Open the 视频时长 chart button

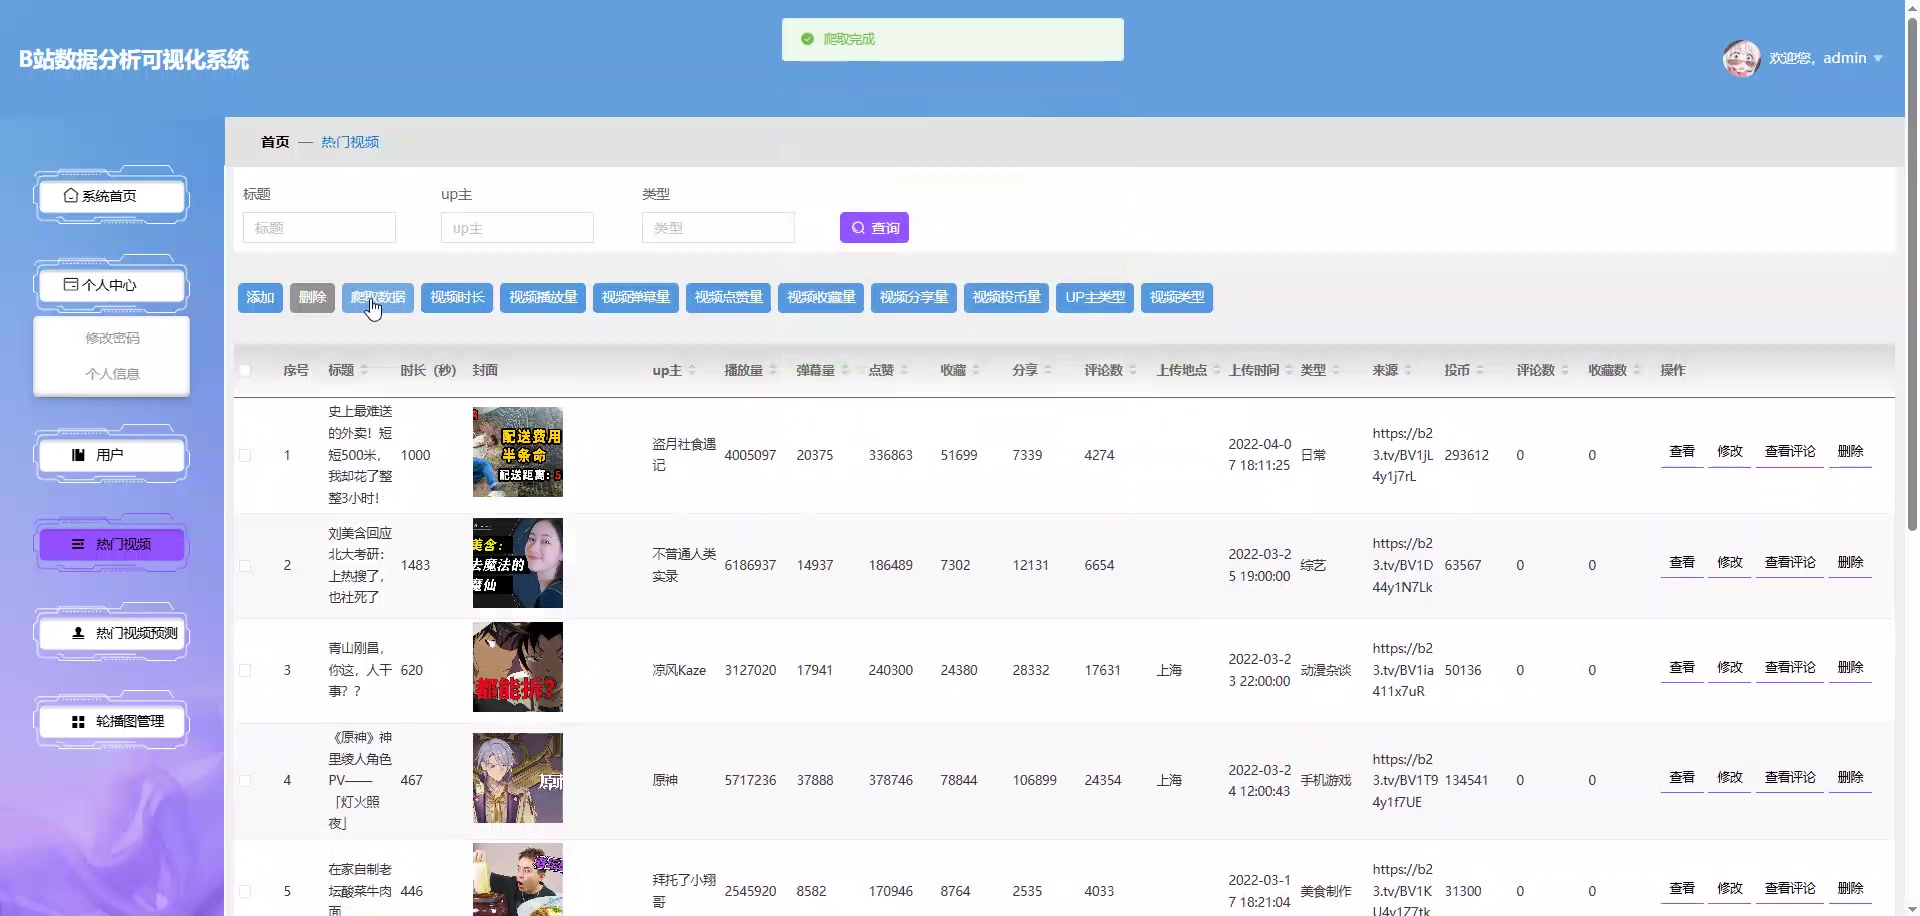457,298
